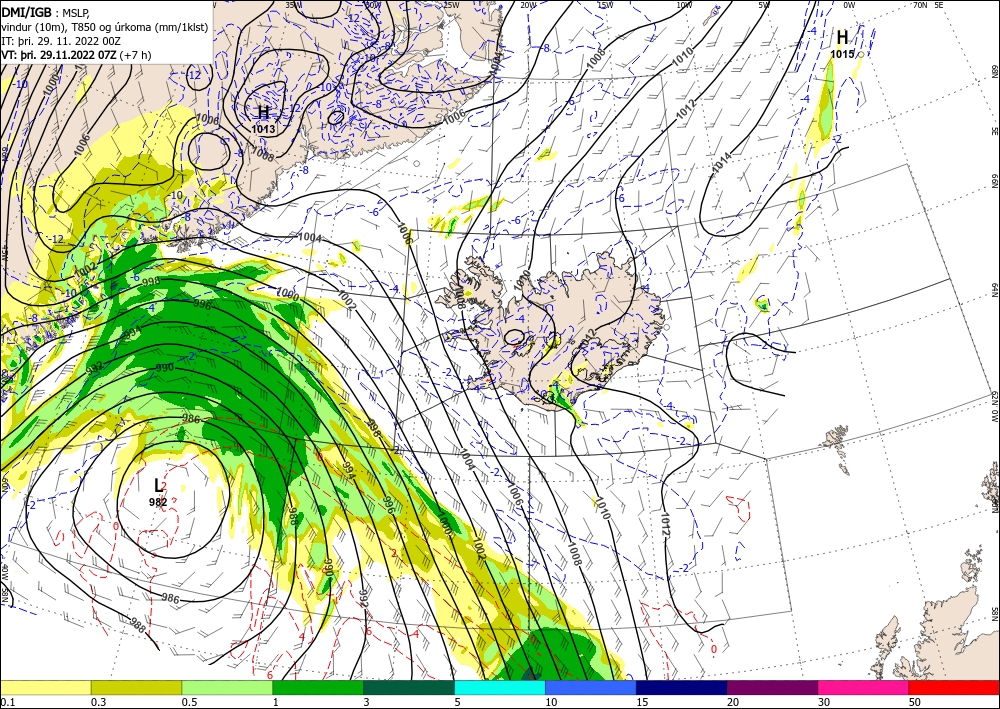Click the '64N' latitude label on right edge
This screenshot has height=709, width=1000.
click(x=994, y=290)
